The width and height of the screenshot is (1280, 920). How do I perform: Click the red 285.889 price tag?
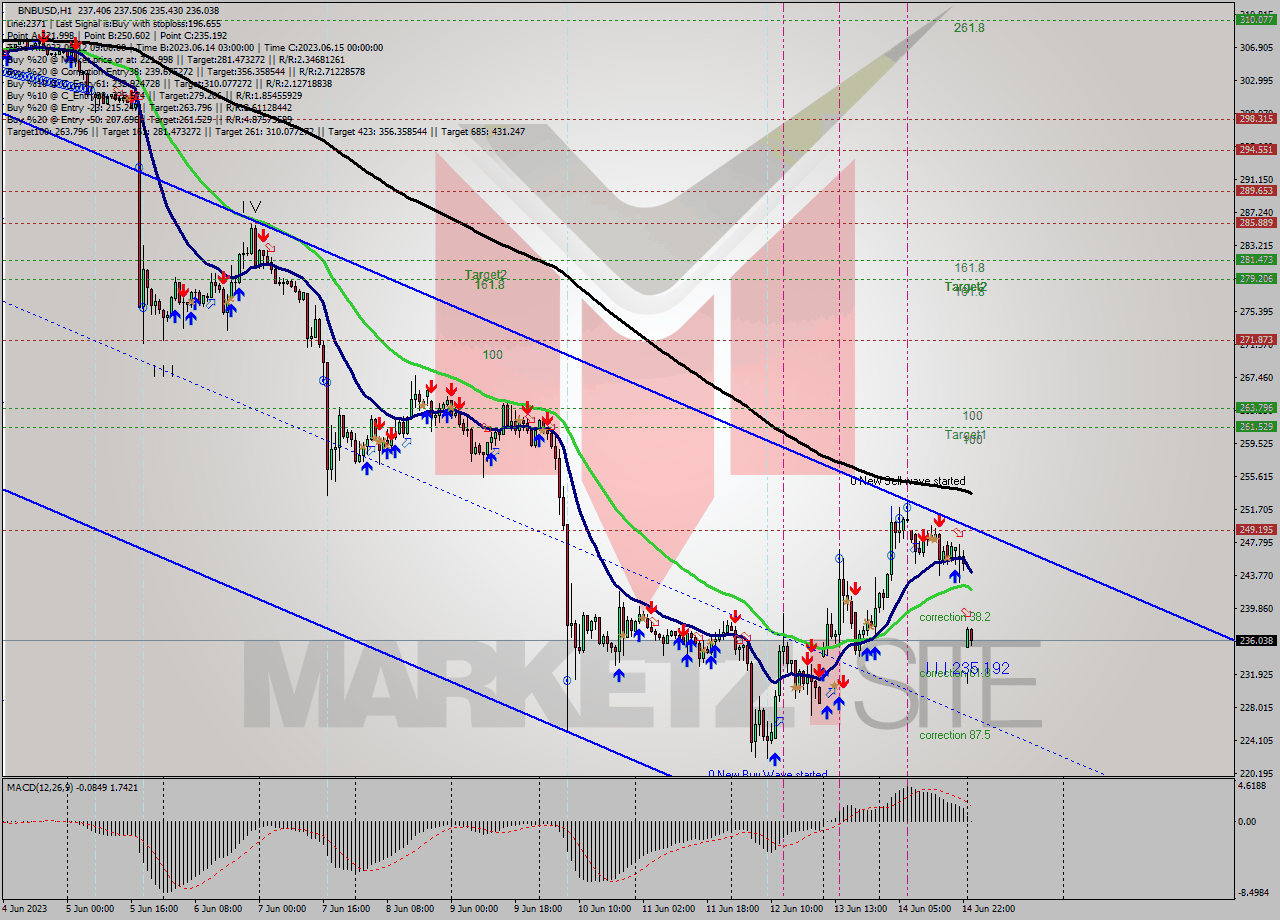point(1256,222)
